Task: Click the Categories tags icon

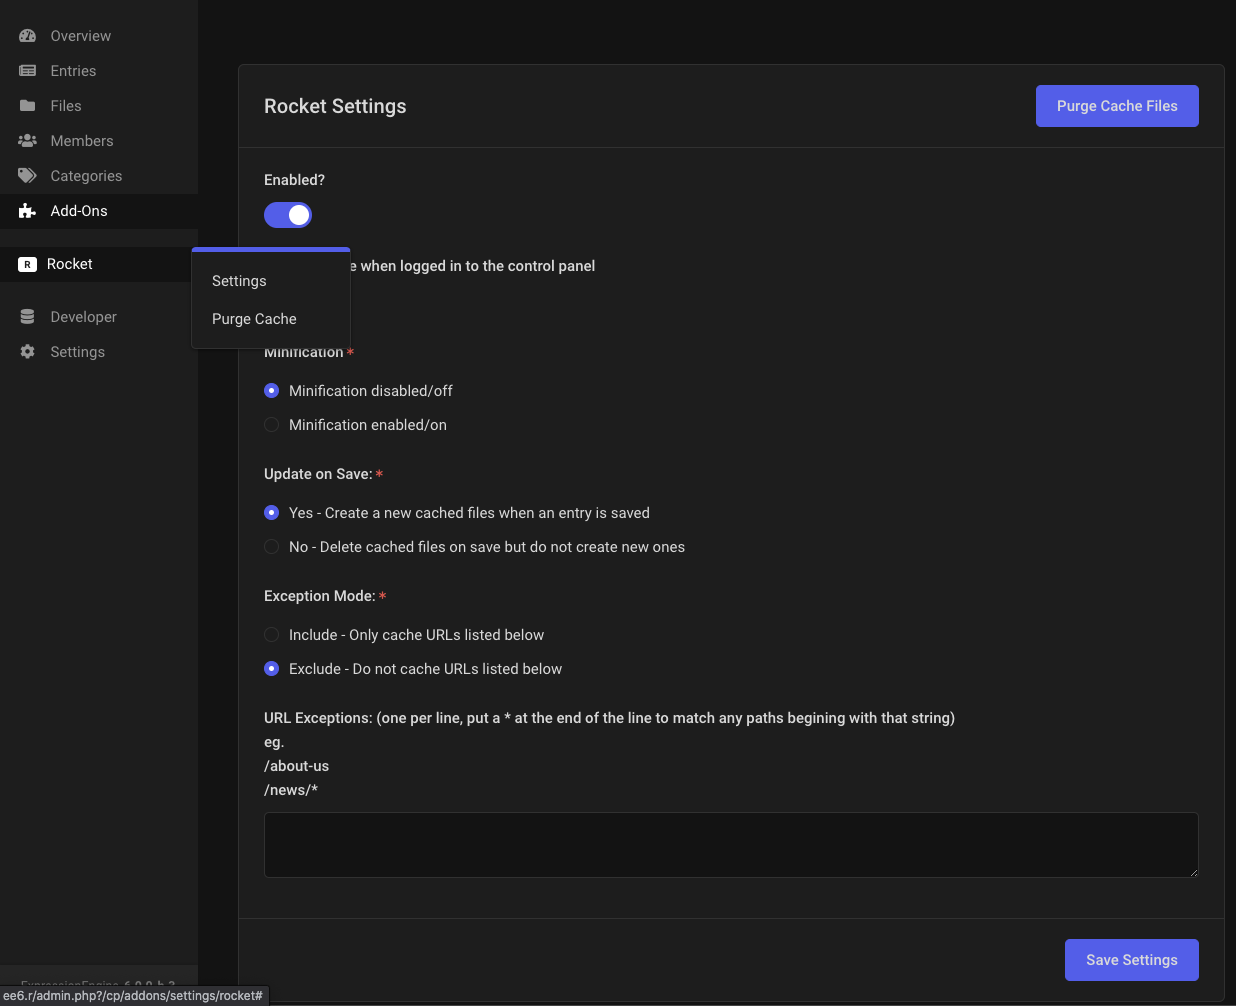Action: click(x=28, y=176)
